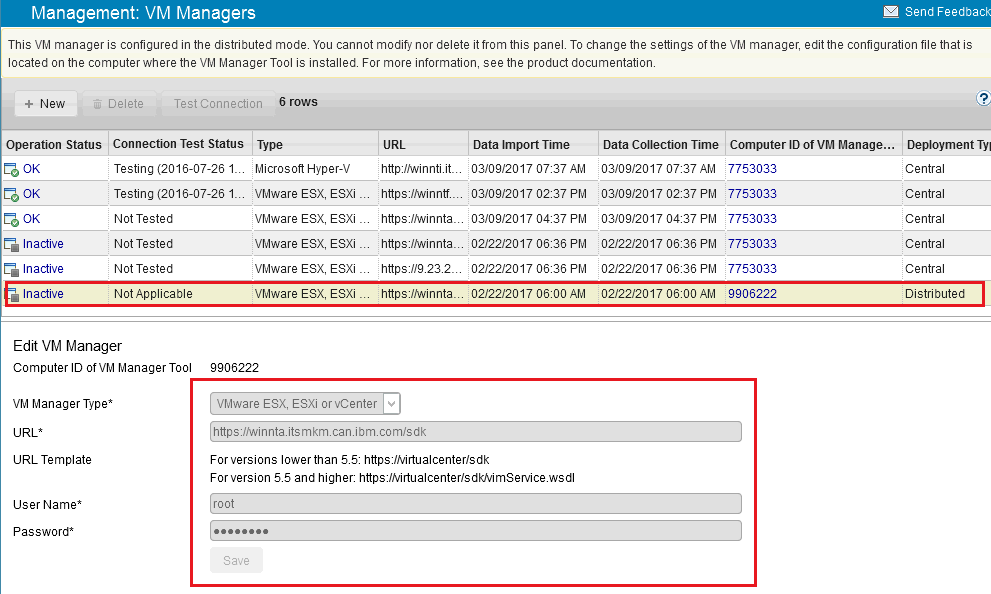Open the help question mark icon
The height and width of the screenshot is (594, 991).
point(983,99)
